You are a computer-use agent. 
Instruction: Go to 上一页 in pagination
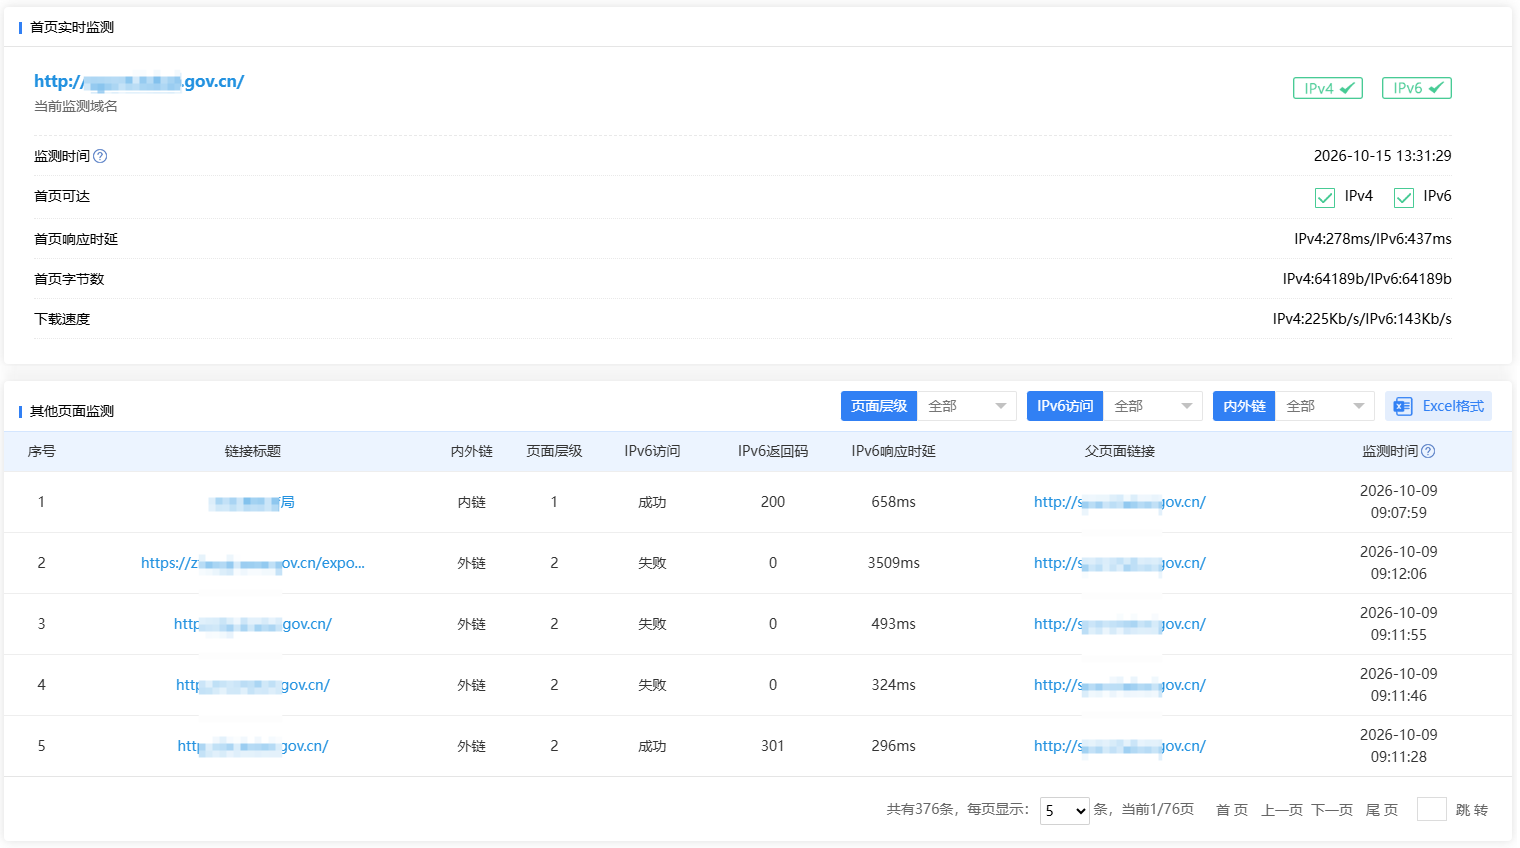tap(1282, 810)
